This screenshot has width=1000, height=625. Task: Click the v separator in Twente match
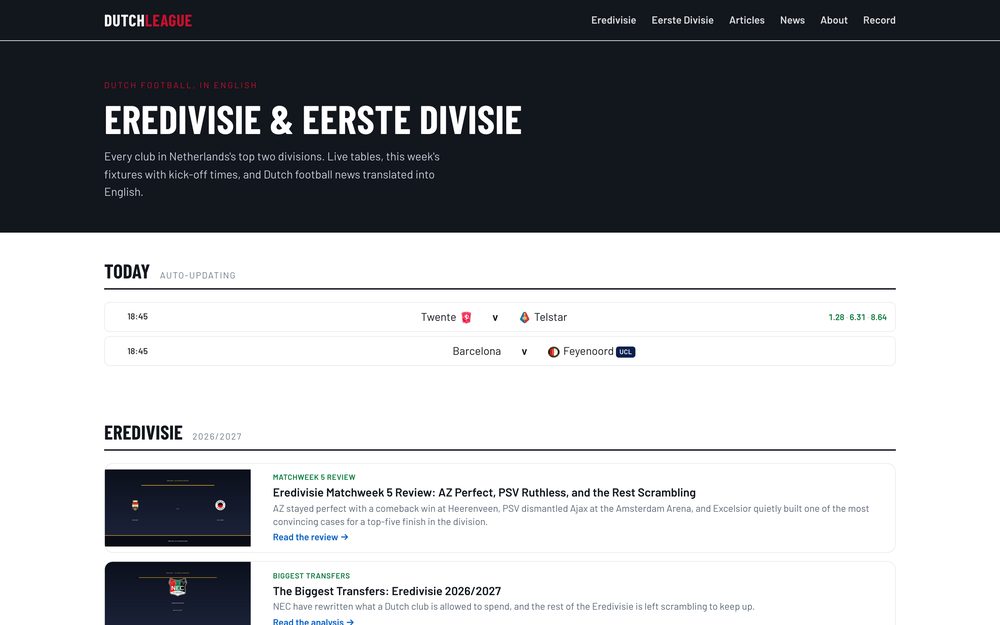pyautogui.click(x=495, y=318)
